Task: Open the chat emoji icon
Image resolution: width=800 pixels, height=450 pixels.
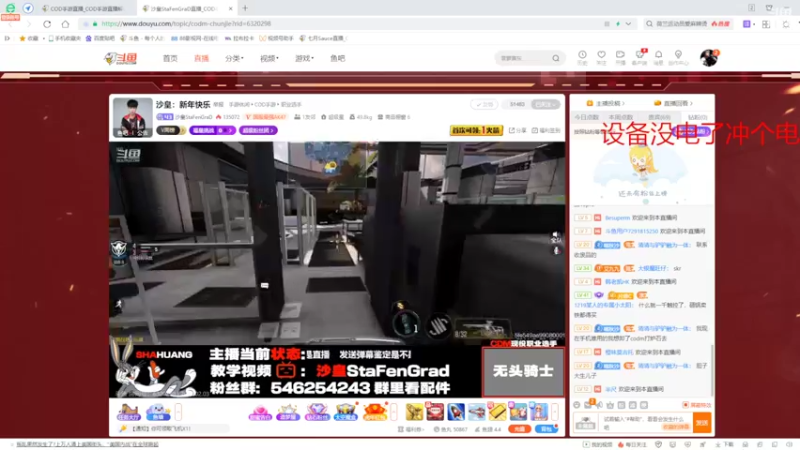Action: tap(577, 405)
